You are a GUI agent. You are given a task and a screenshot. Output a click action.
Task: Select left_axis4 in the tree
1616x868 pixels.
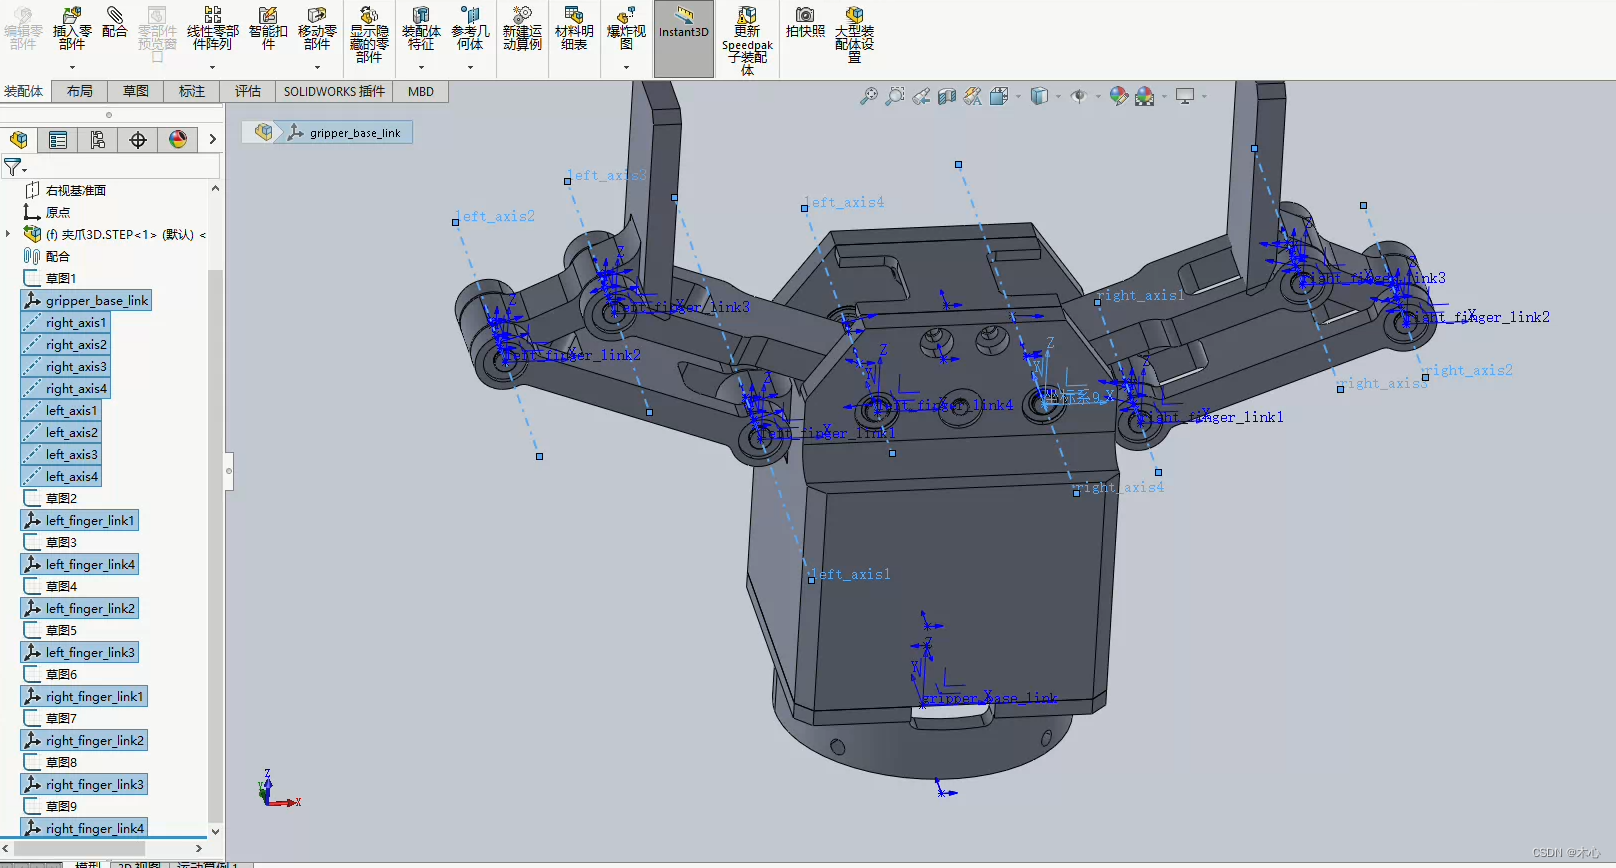click(x=62, y=476)
